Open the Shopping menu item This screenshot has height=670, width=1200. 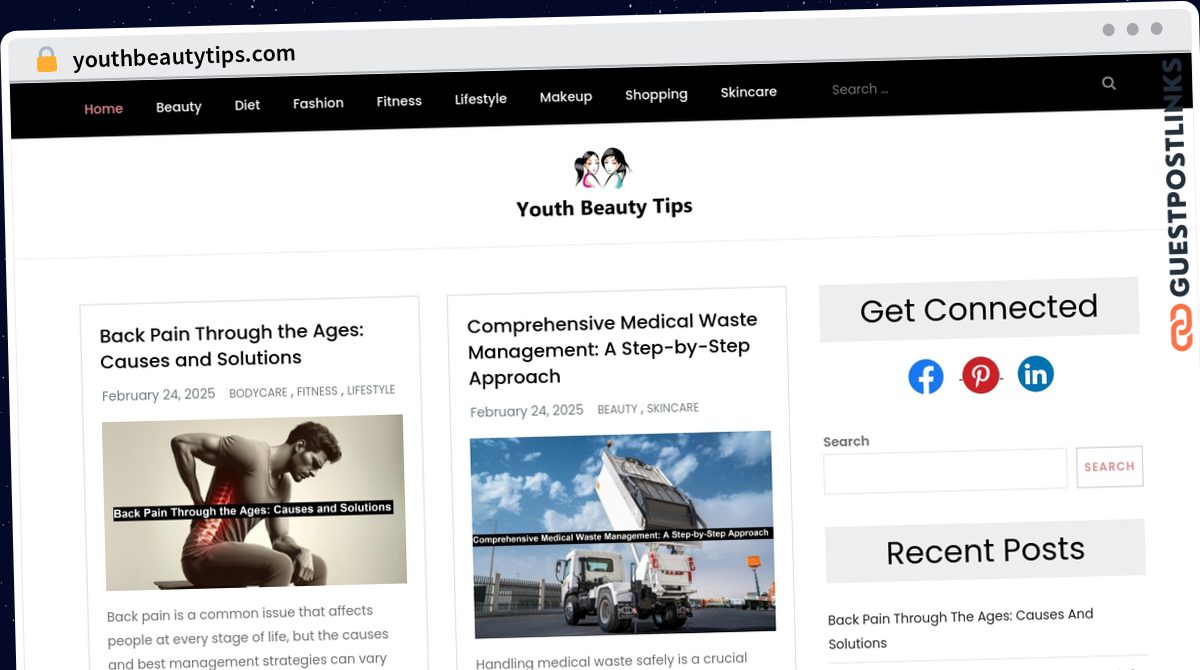656,94
